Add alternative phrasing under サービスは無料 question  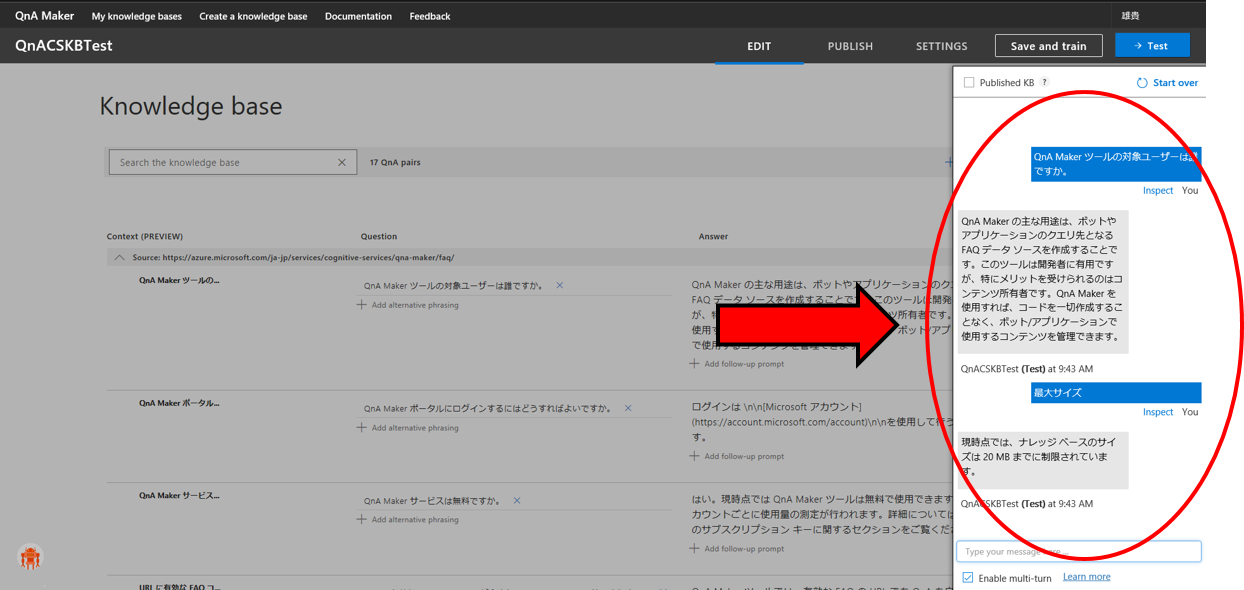408,520
